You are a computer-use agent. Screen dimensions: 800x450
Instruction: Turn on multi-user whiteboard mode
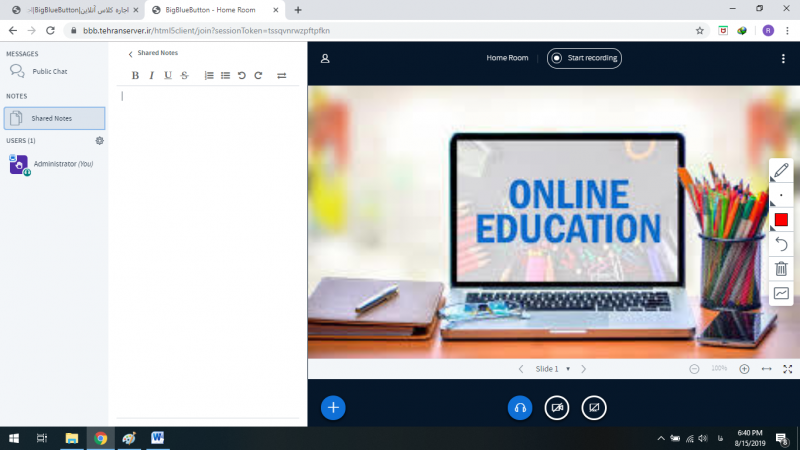pyautogui.click(x=781, y=293)
